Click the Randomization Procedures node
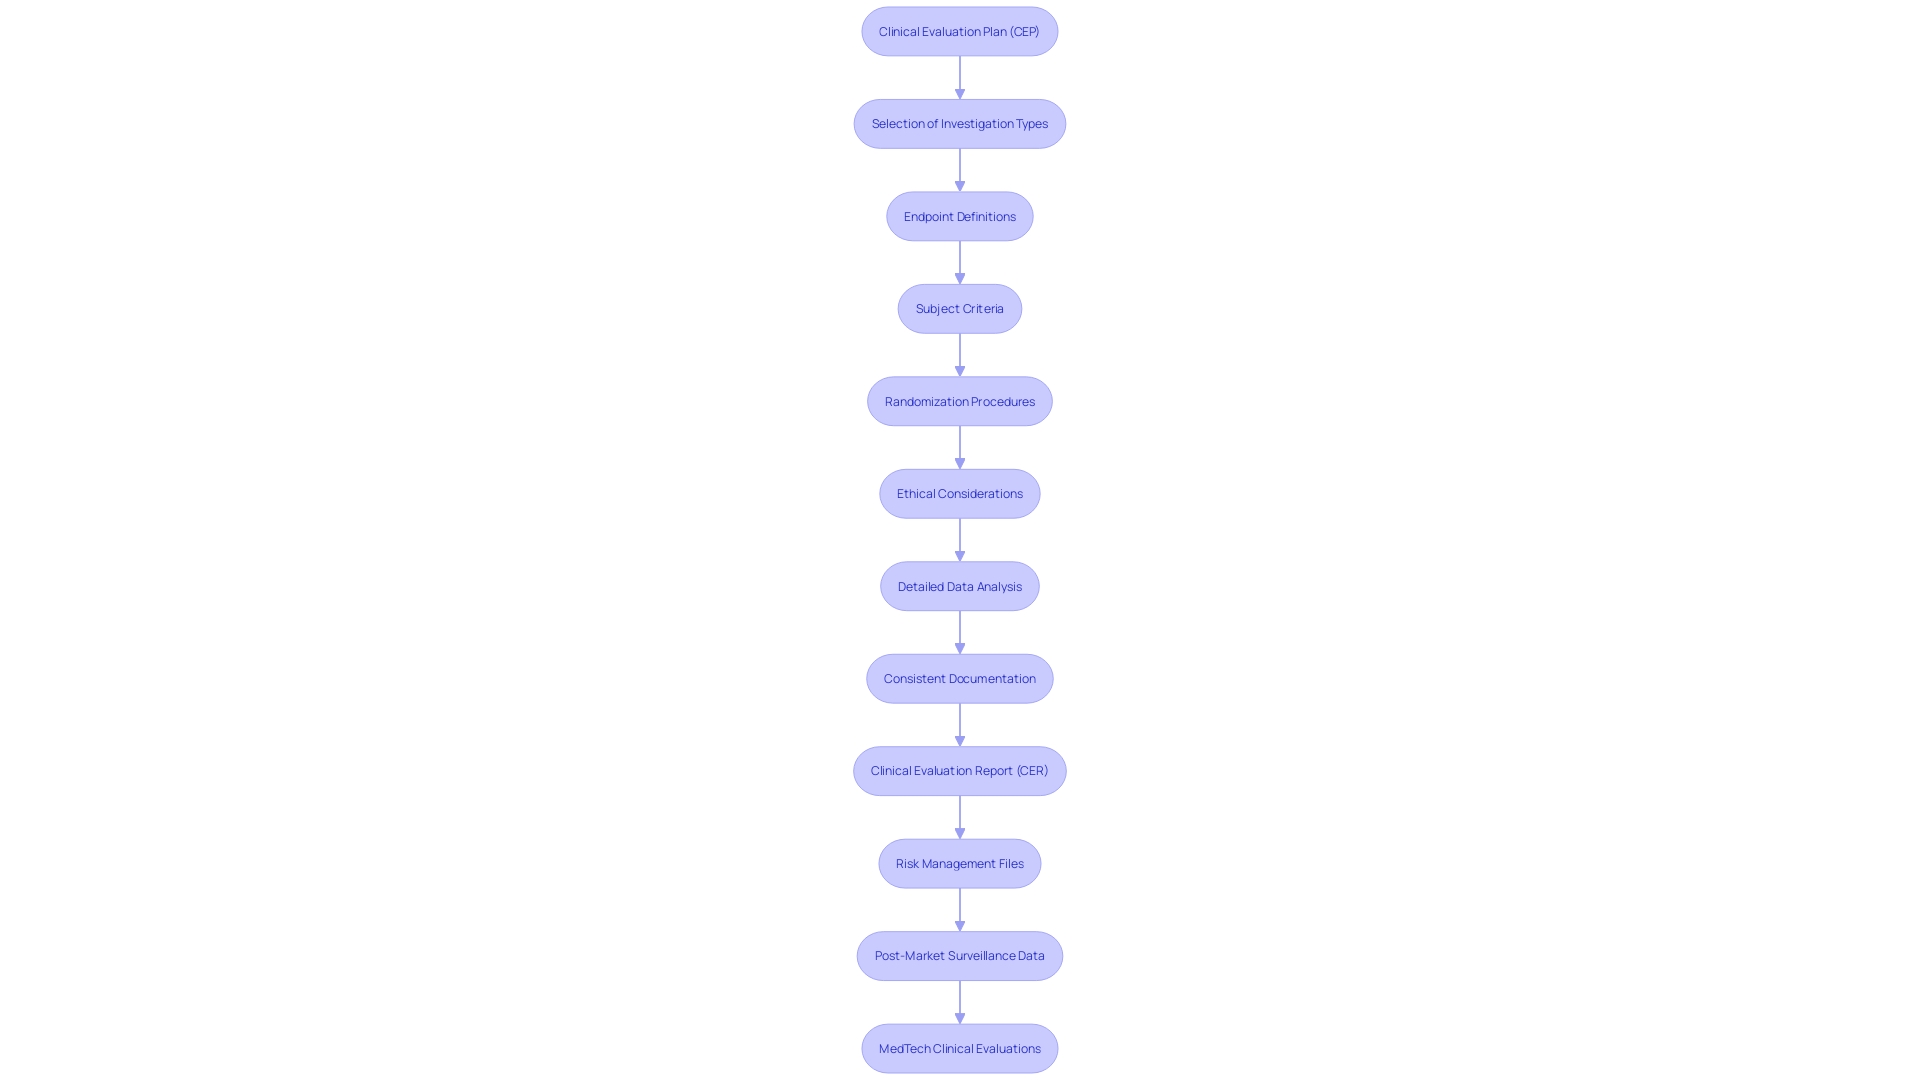This screenshot has width=1920, height=1080. [x=959, y=400]
